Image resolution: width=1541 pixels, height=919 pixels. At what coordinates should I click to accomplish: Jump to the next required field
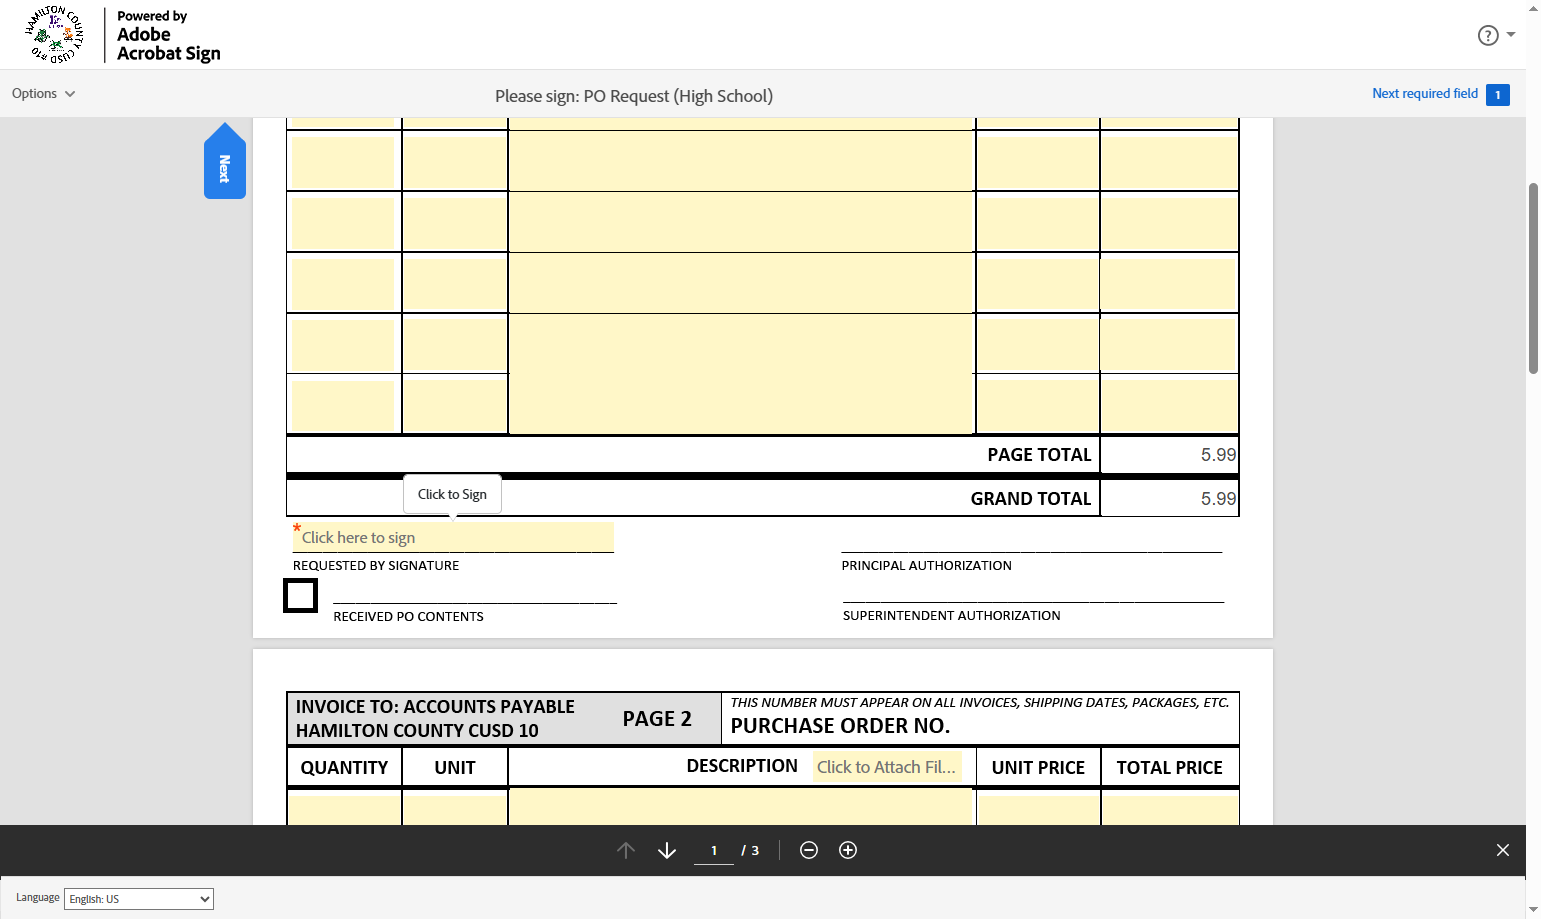pos(1424,93)
